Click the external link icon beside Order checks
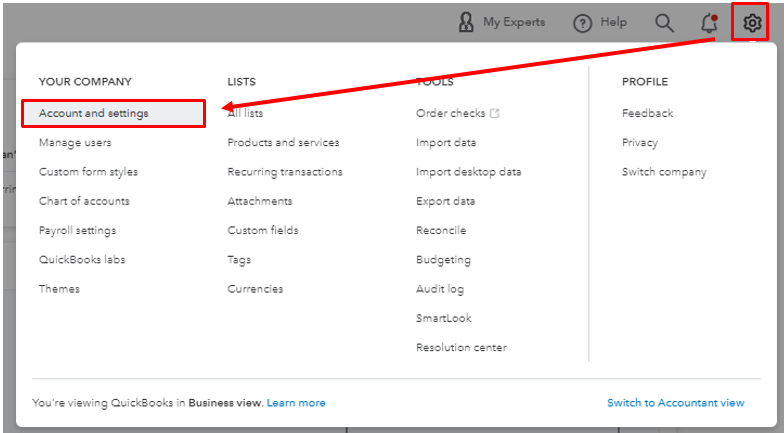 coord(495,114)
